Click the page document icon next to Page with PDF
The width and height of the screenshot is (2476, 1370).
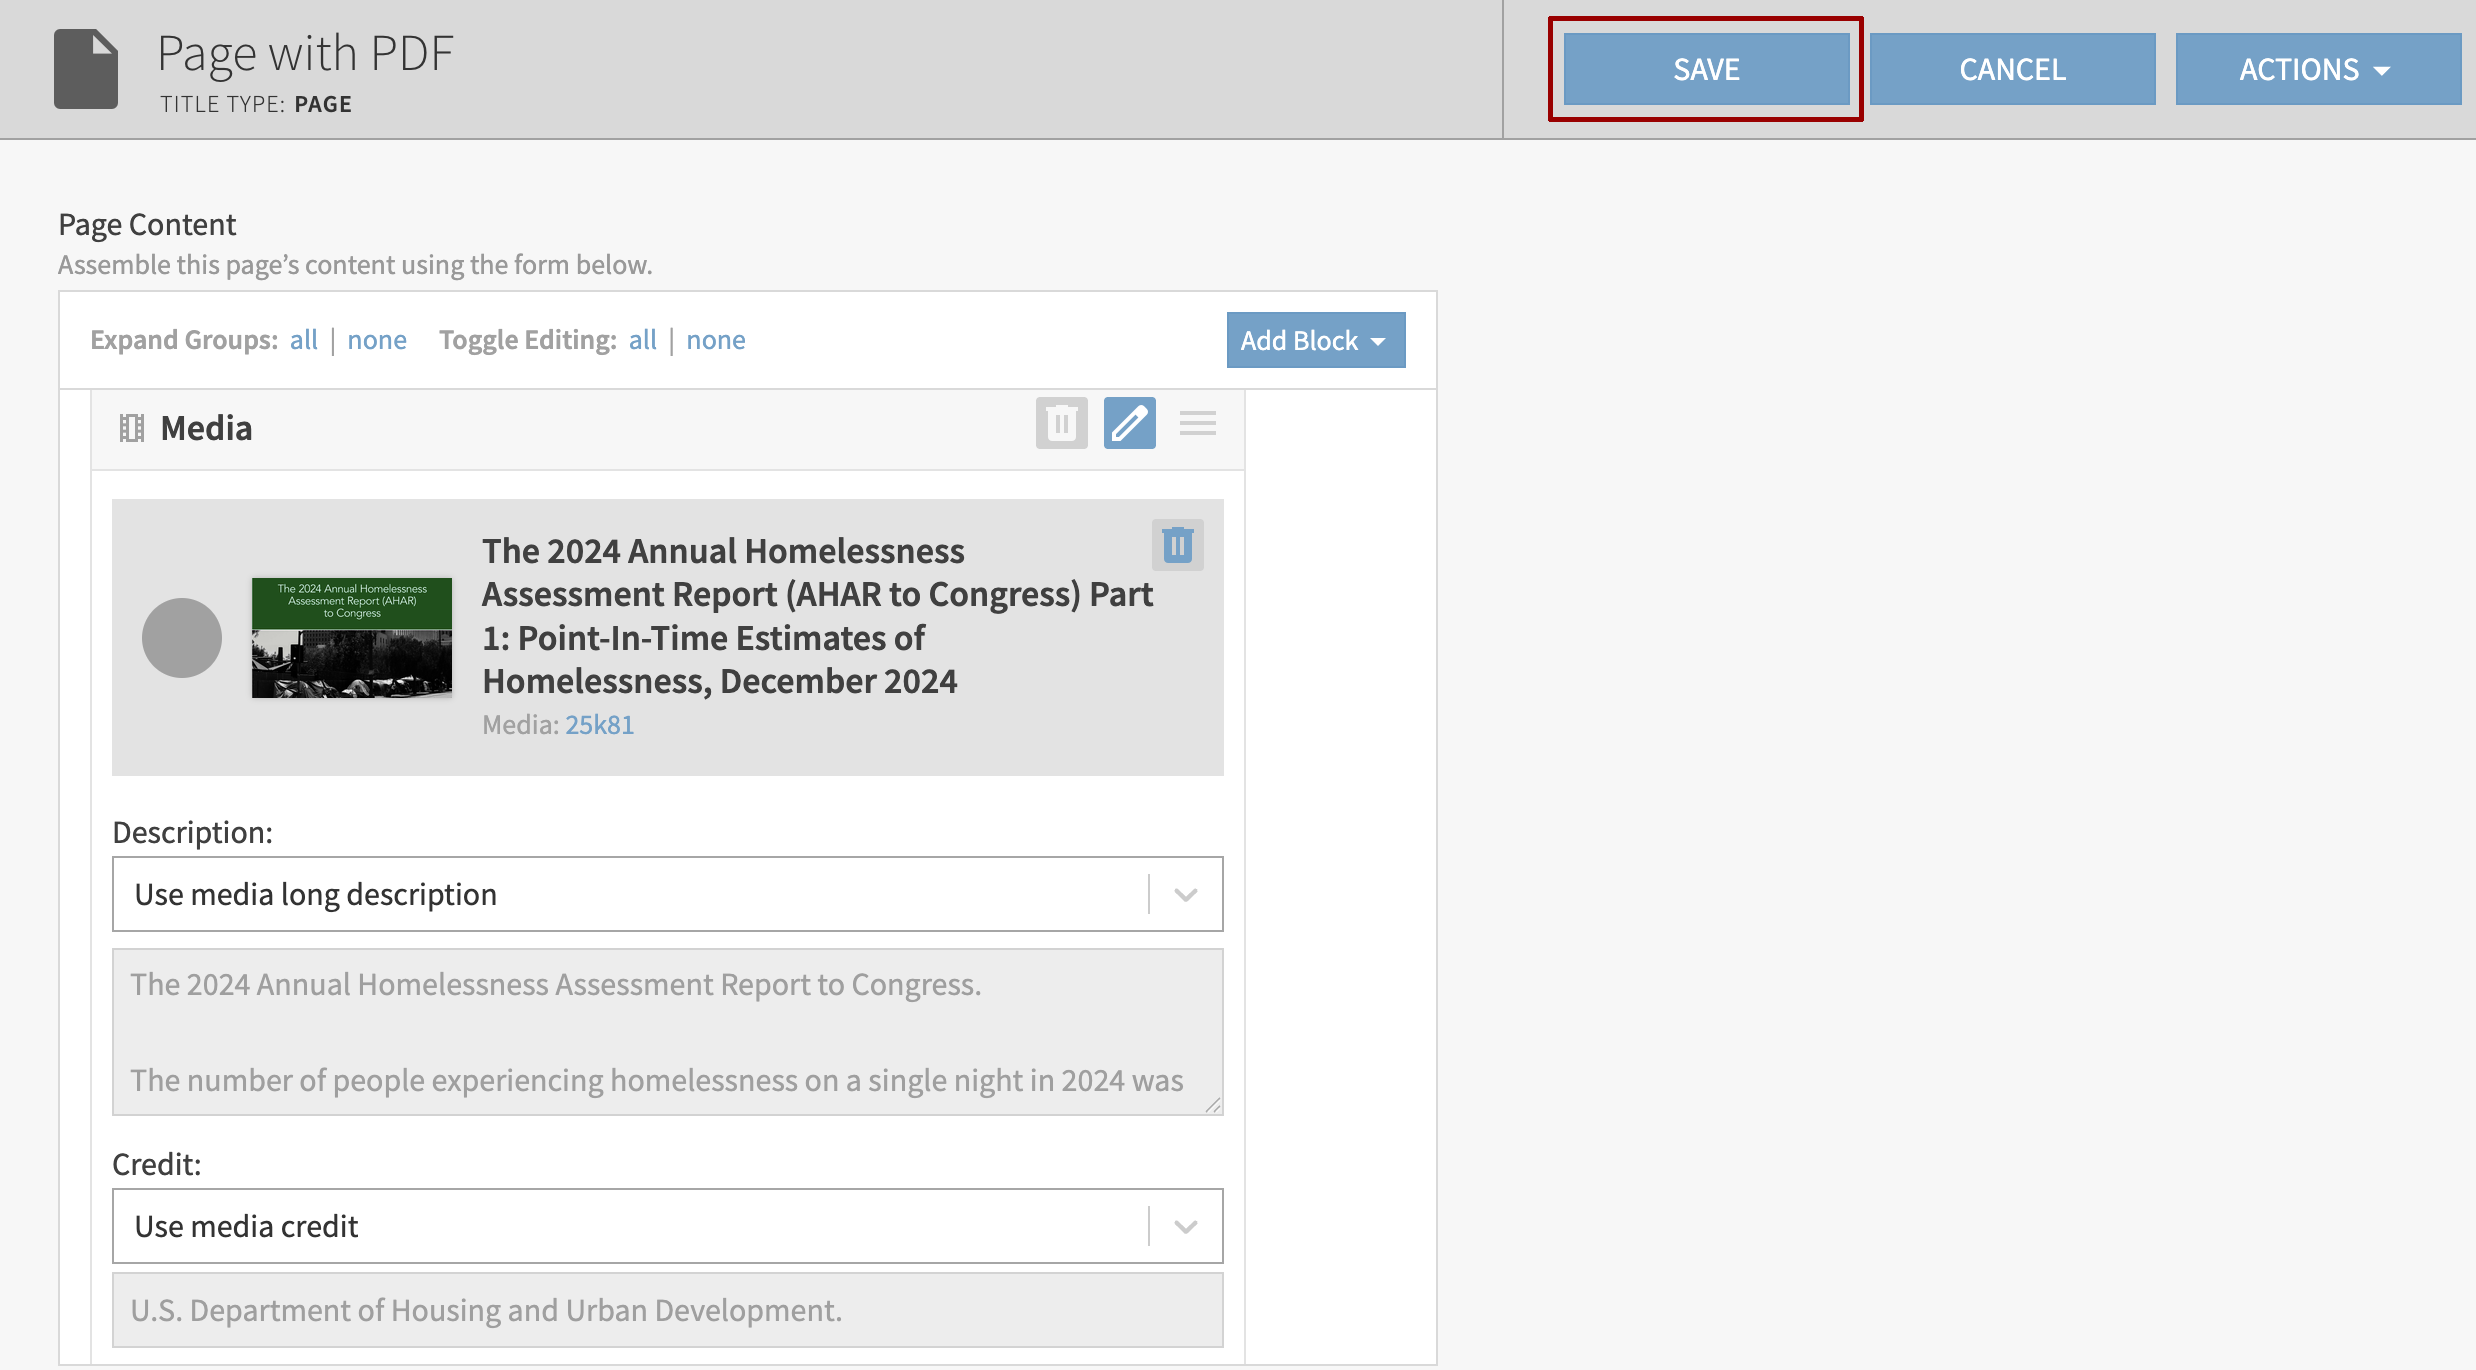coord(85,67)
